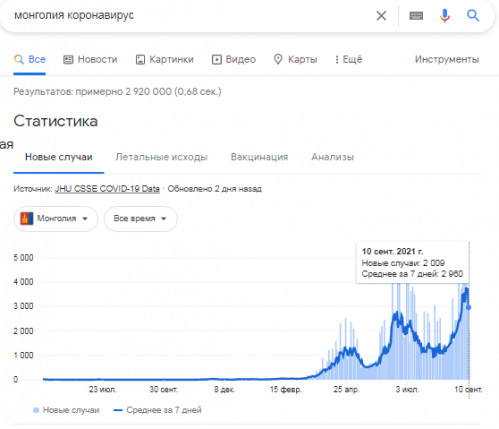Open the on-screen keyboard icon
The height and width of the screenshot is (429, 499).
click(x=416, y=15)
